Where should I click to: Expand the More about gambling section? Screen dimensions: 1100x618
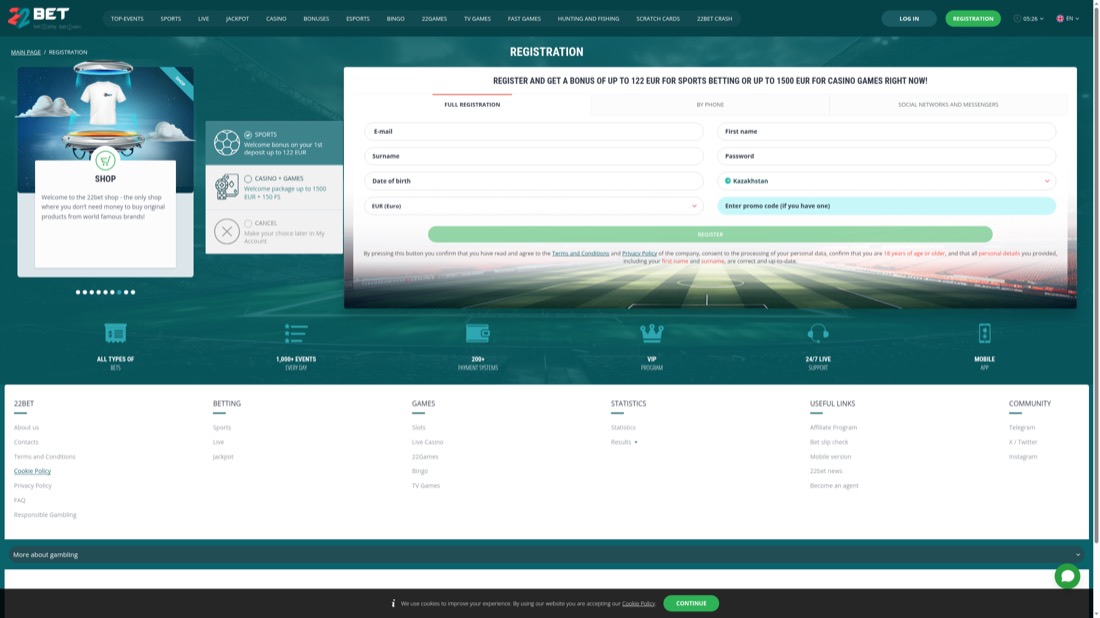tap(546, 555)
